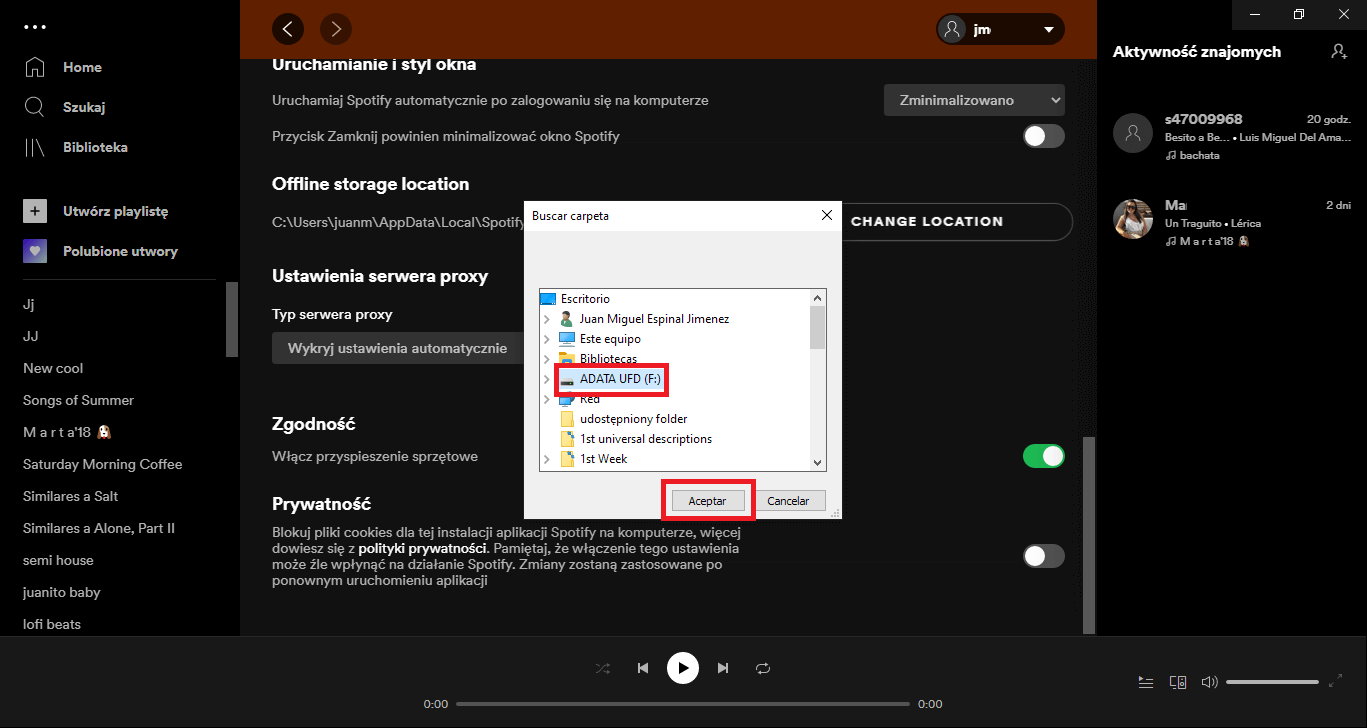
Task: Open the three-dots app menu
Action: pyautogui.click(x=35, y=27)
